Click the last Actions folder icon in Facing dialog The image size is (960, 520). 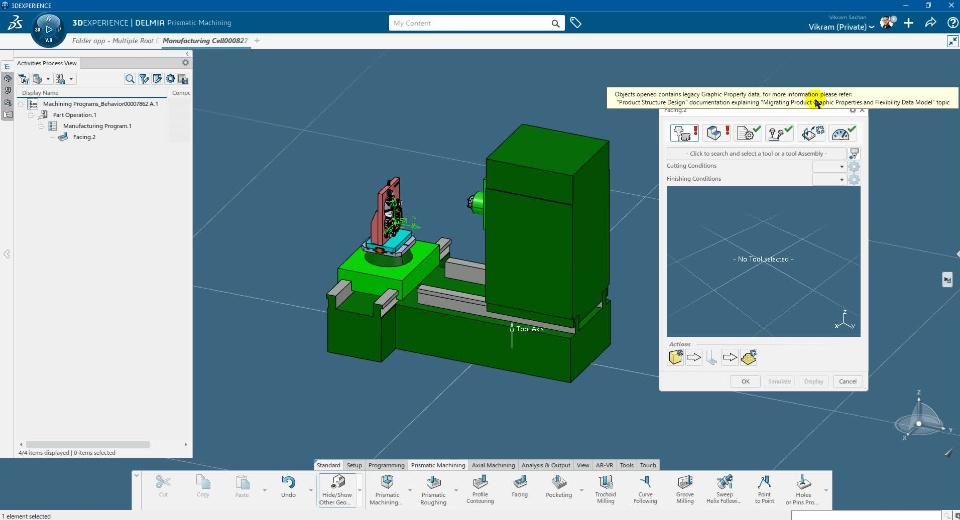749,357
